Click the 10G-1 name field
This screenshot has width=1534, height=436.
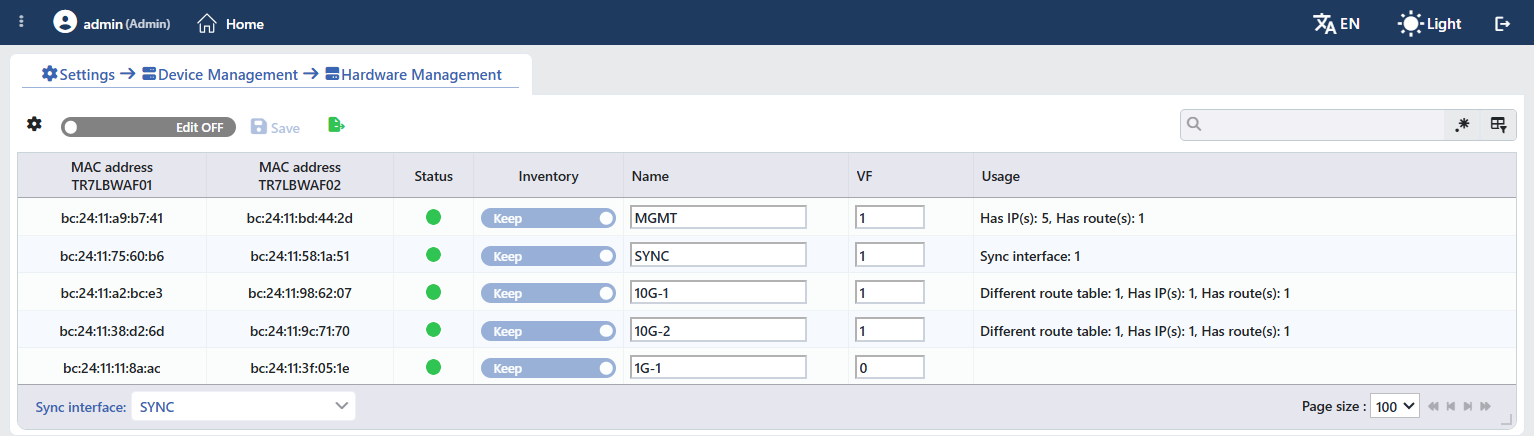point(719,293)
